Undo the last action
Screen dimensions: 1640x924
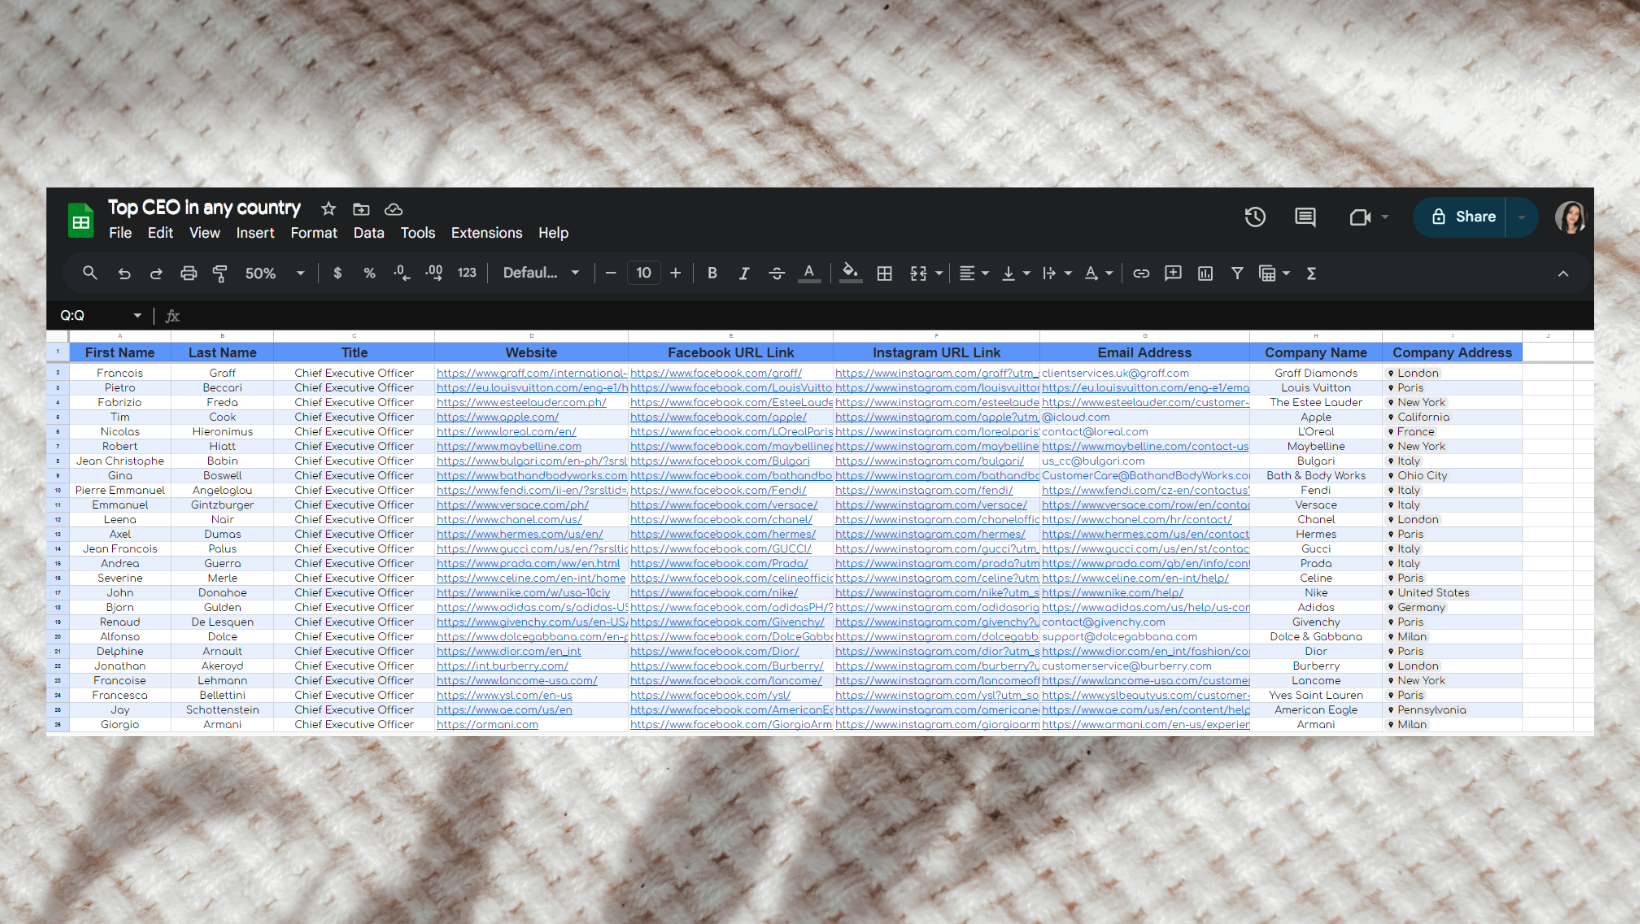(x=124, y=273)
